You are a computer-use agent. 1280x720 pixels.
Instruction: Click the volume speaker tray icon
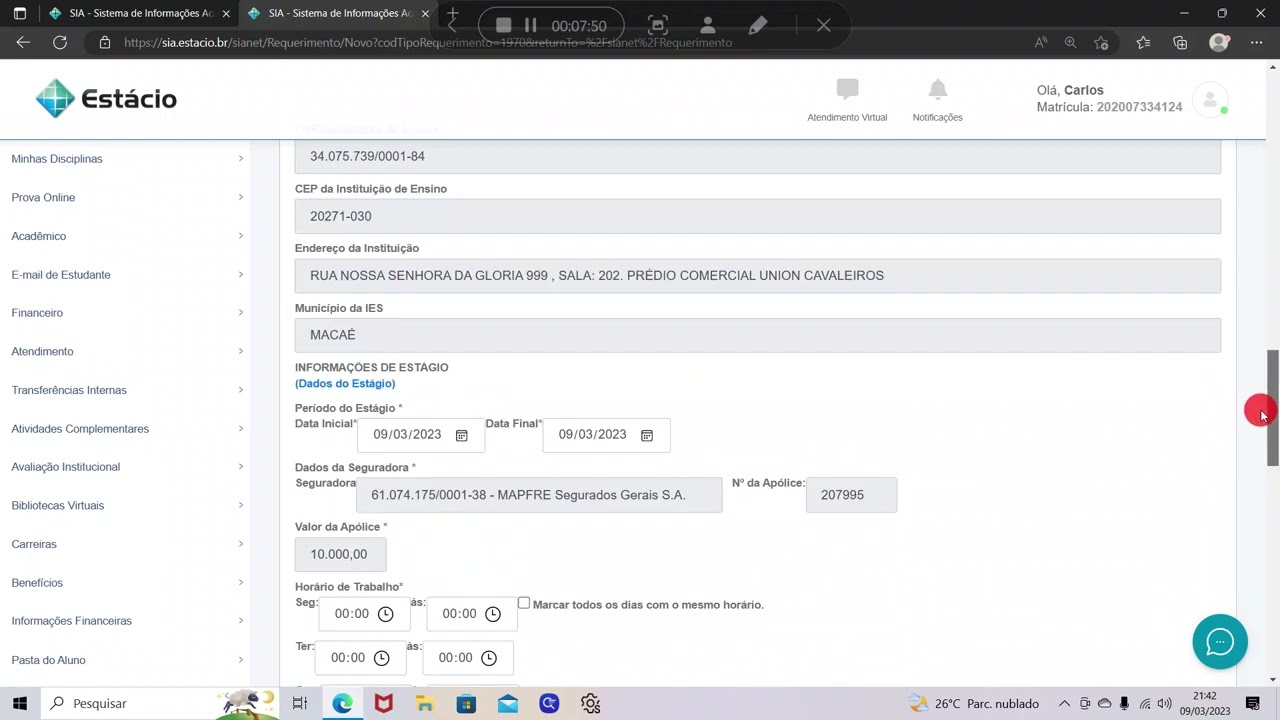tap(1164, 703)
